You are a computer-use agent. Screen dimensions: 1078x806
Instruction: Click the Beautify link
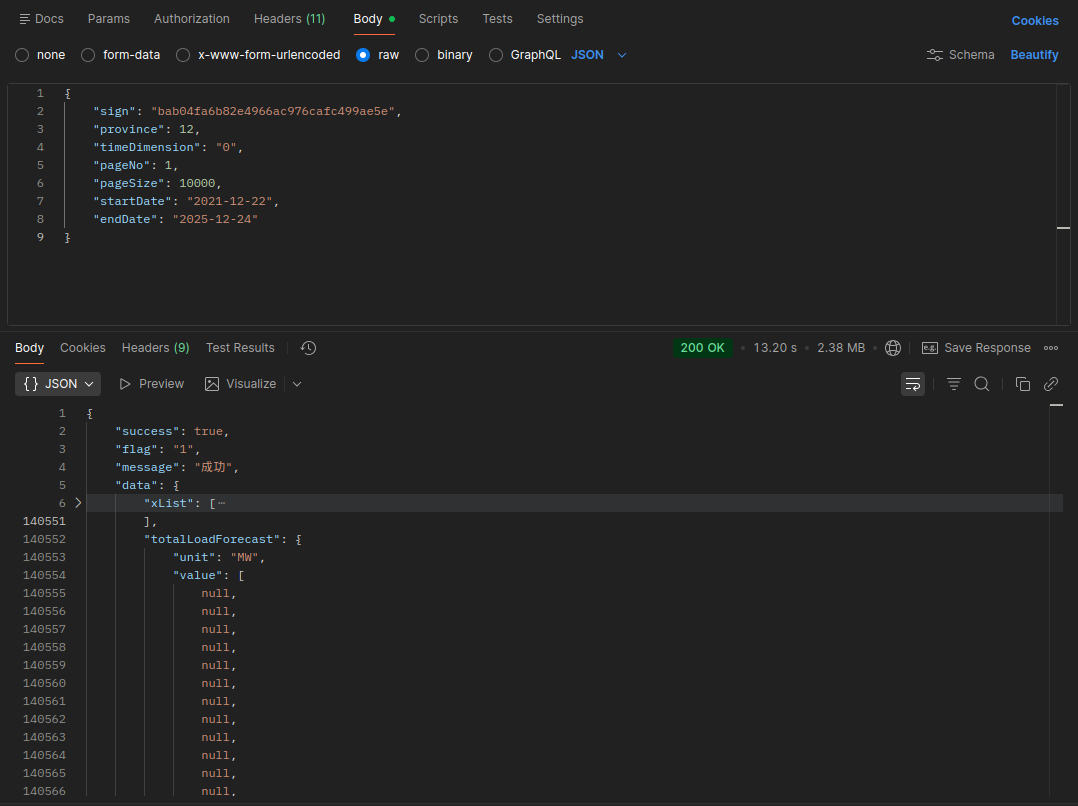[1034, 55]
